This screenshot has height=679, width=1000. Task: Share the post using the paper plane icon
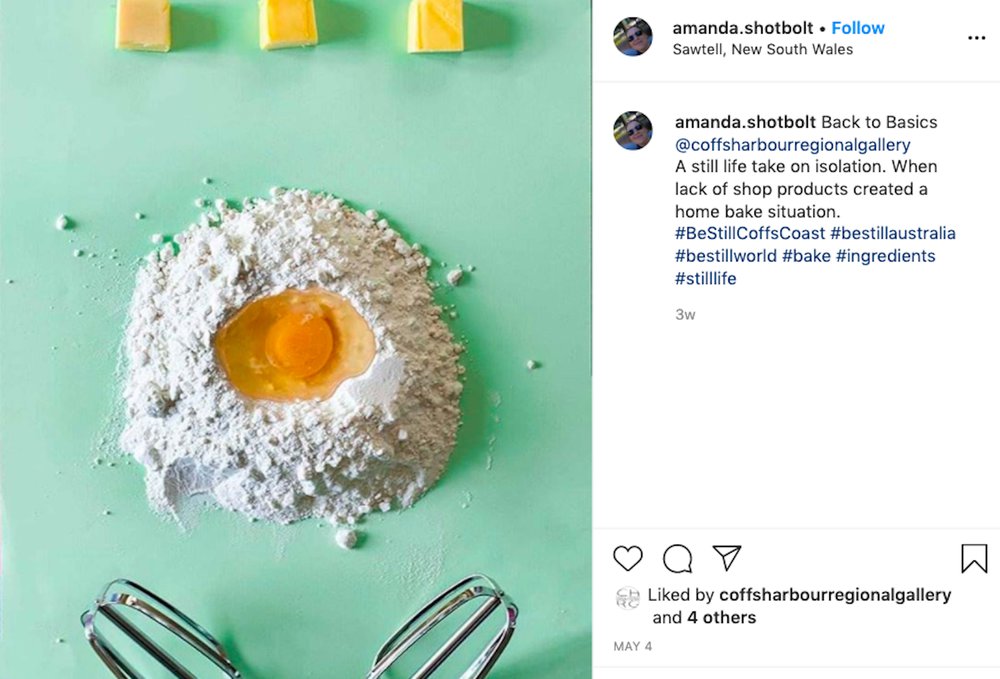[x=727, y=558]
